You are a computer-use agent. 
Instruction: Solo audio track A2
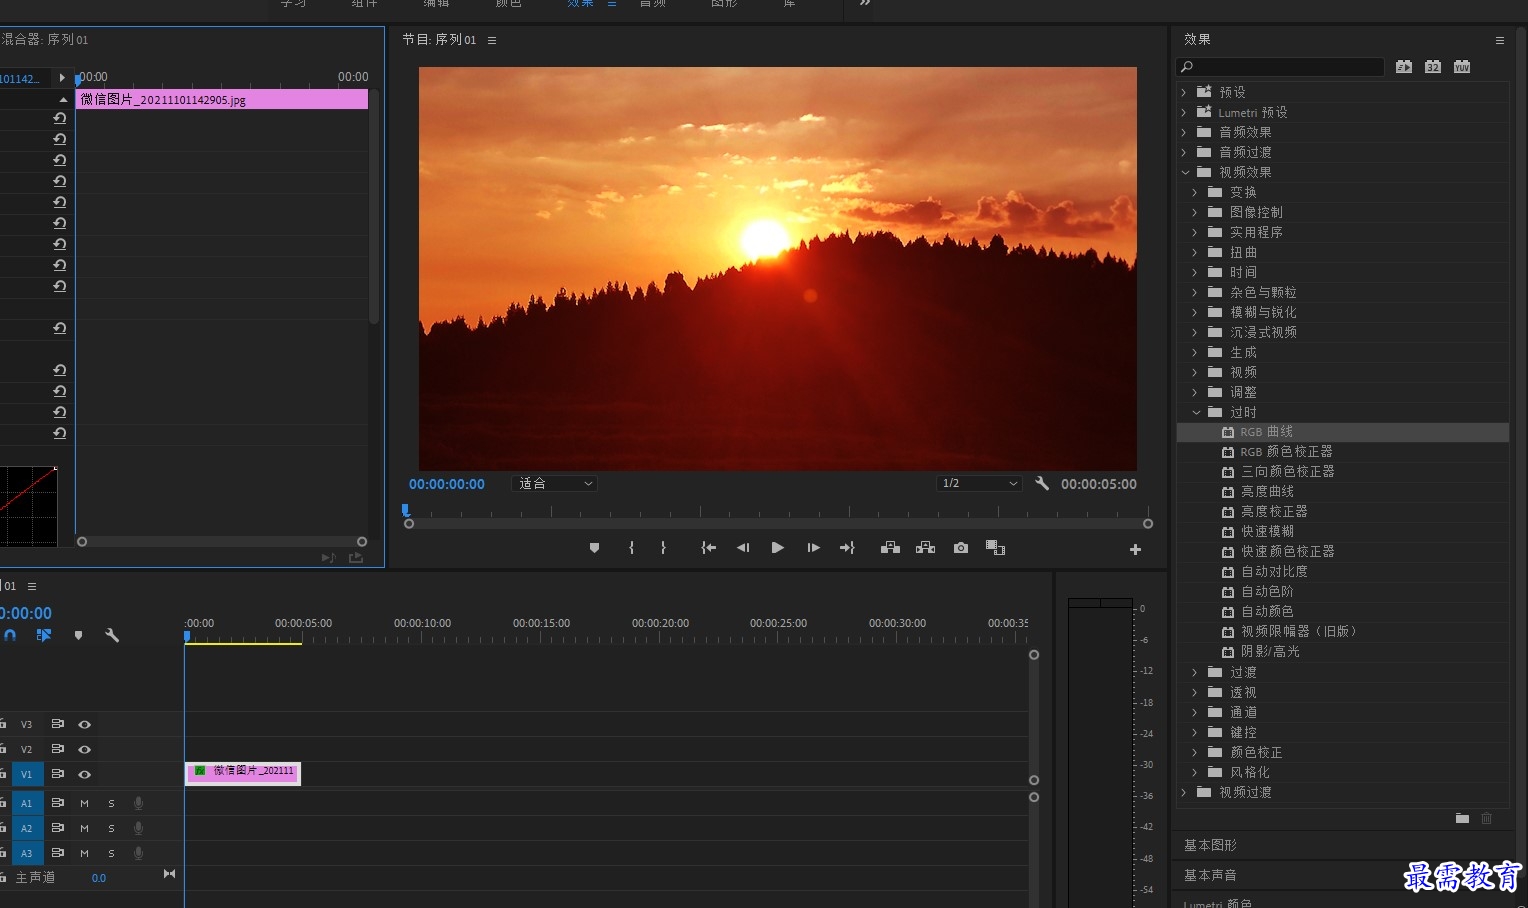111,828
